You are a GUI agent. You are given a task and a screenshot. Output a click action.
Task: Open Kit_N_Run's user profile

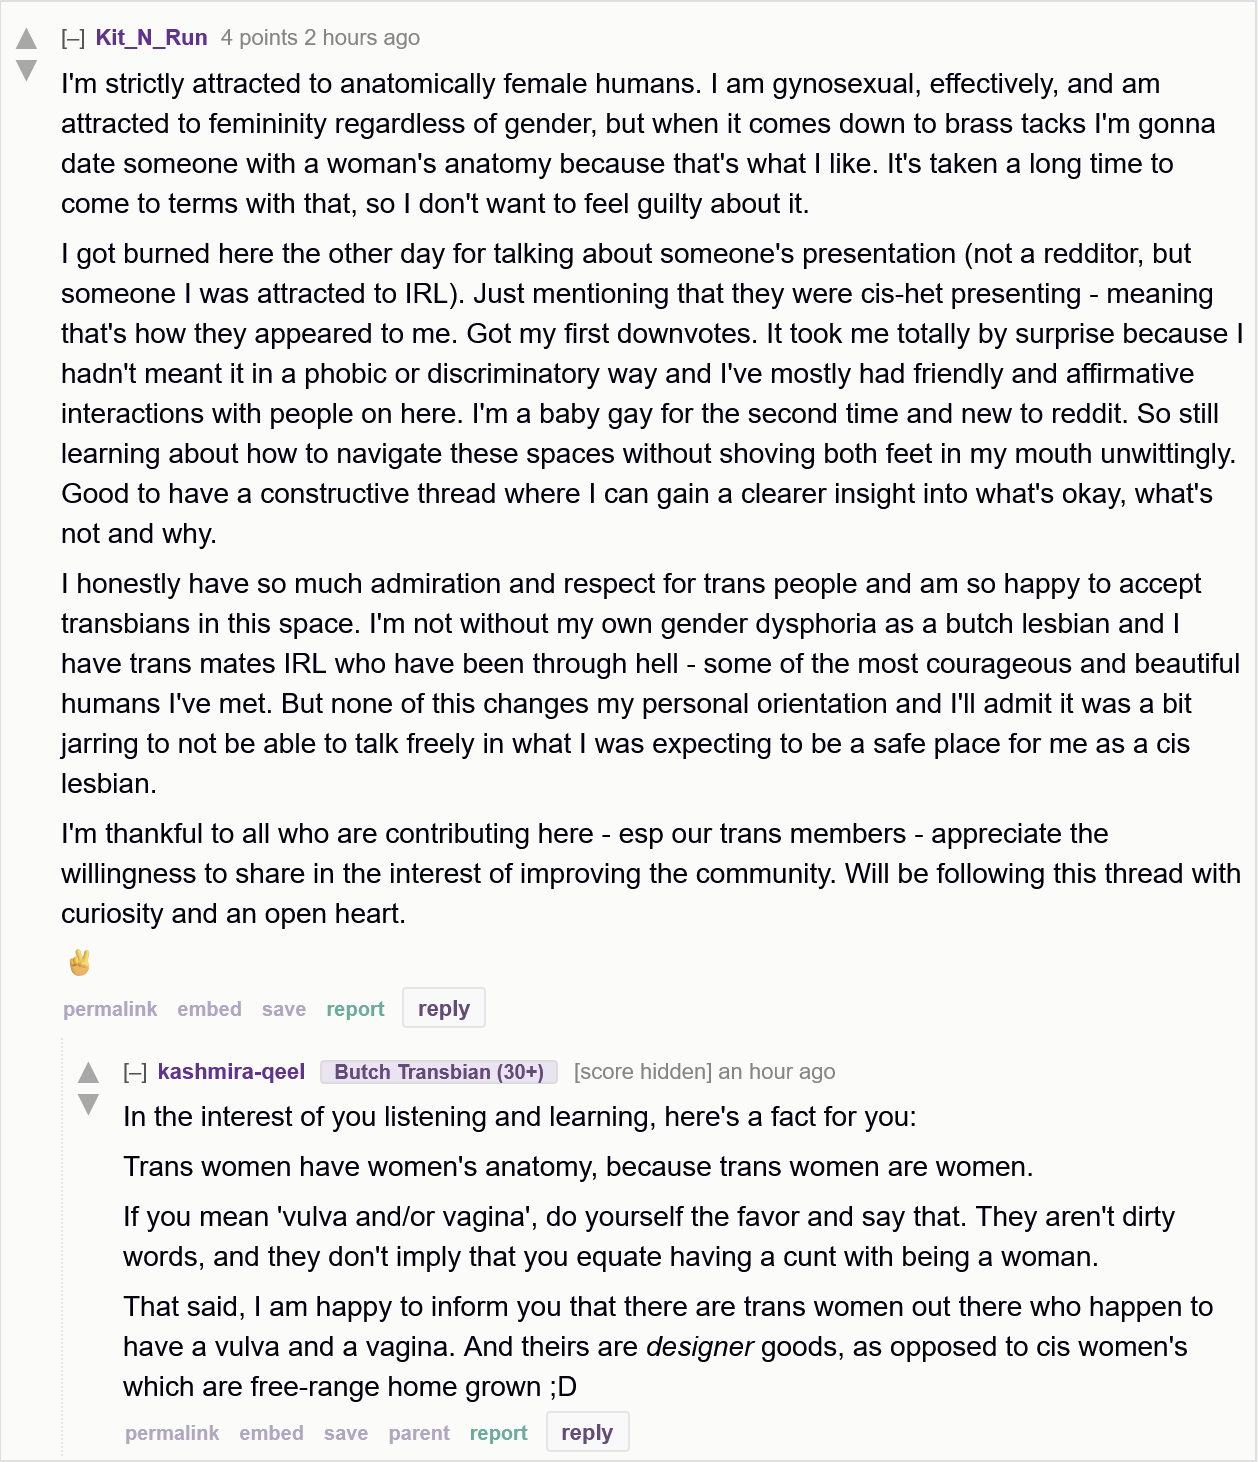[x=152, y=38]
